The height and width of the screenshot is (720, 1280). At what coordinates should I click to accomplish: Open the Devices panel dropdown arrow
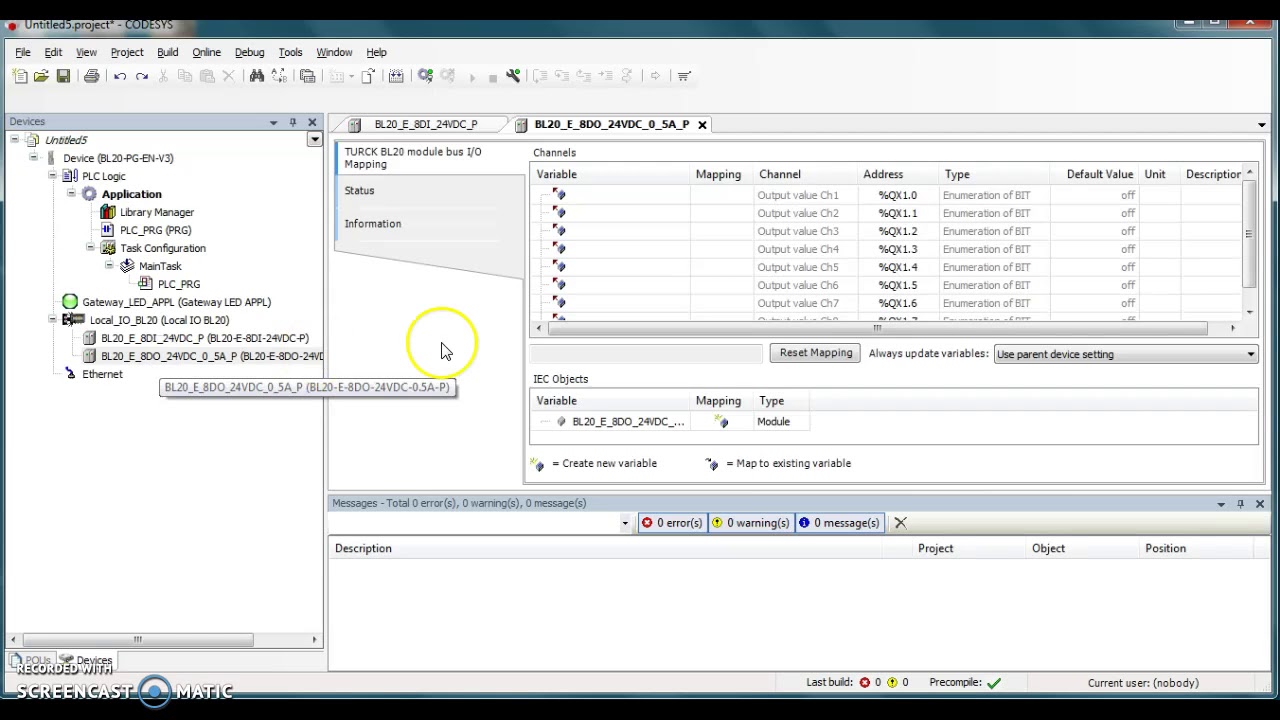[x=273, y=122]
